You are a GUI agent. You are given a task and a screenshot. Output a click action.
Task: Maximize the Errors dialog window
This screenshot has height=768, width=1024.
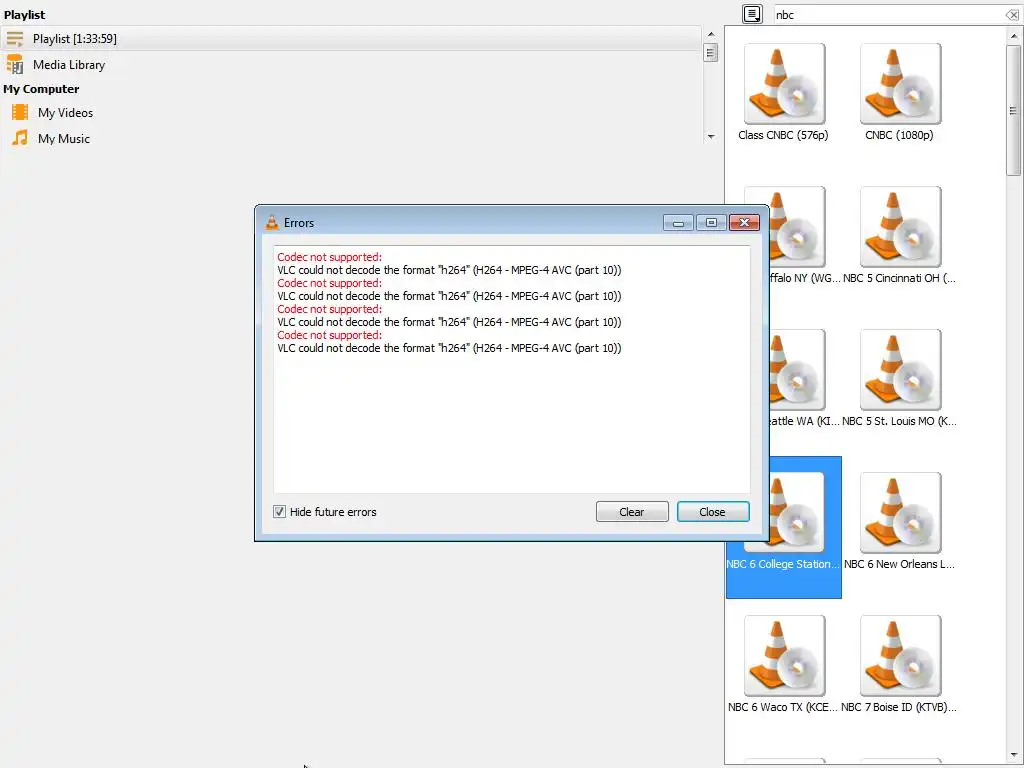(x=711, y=223)
